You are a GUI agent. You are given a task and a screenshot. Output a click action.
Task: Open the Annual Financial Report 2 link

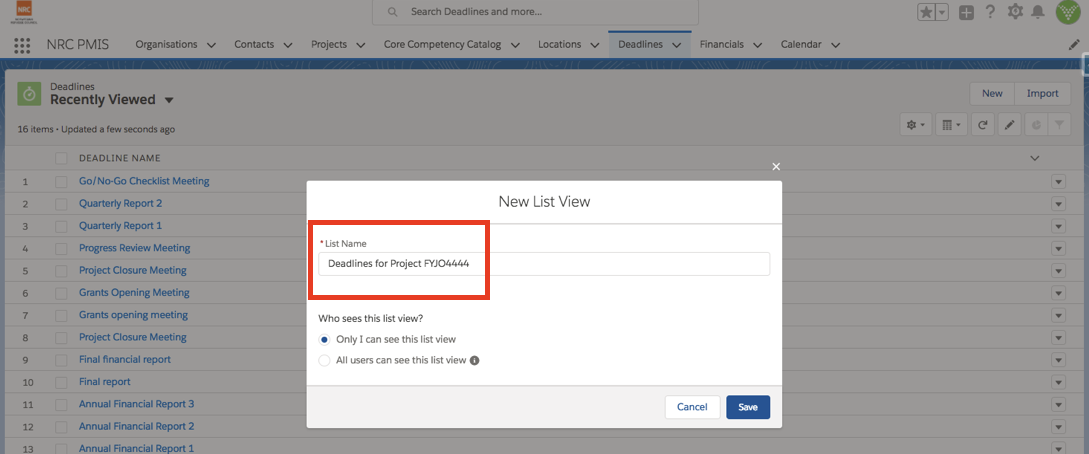[137, 426]
